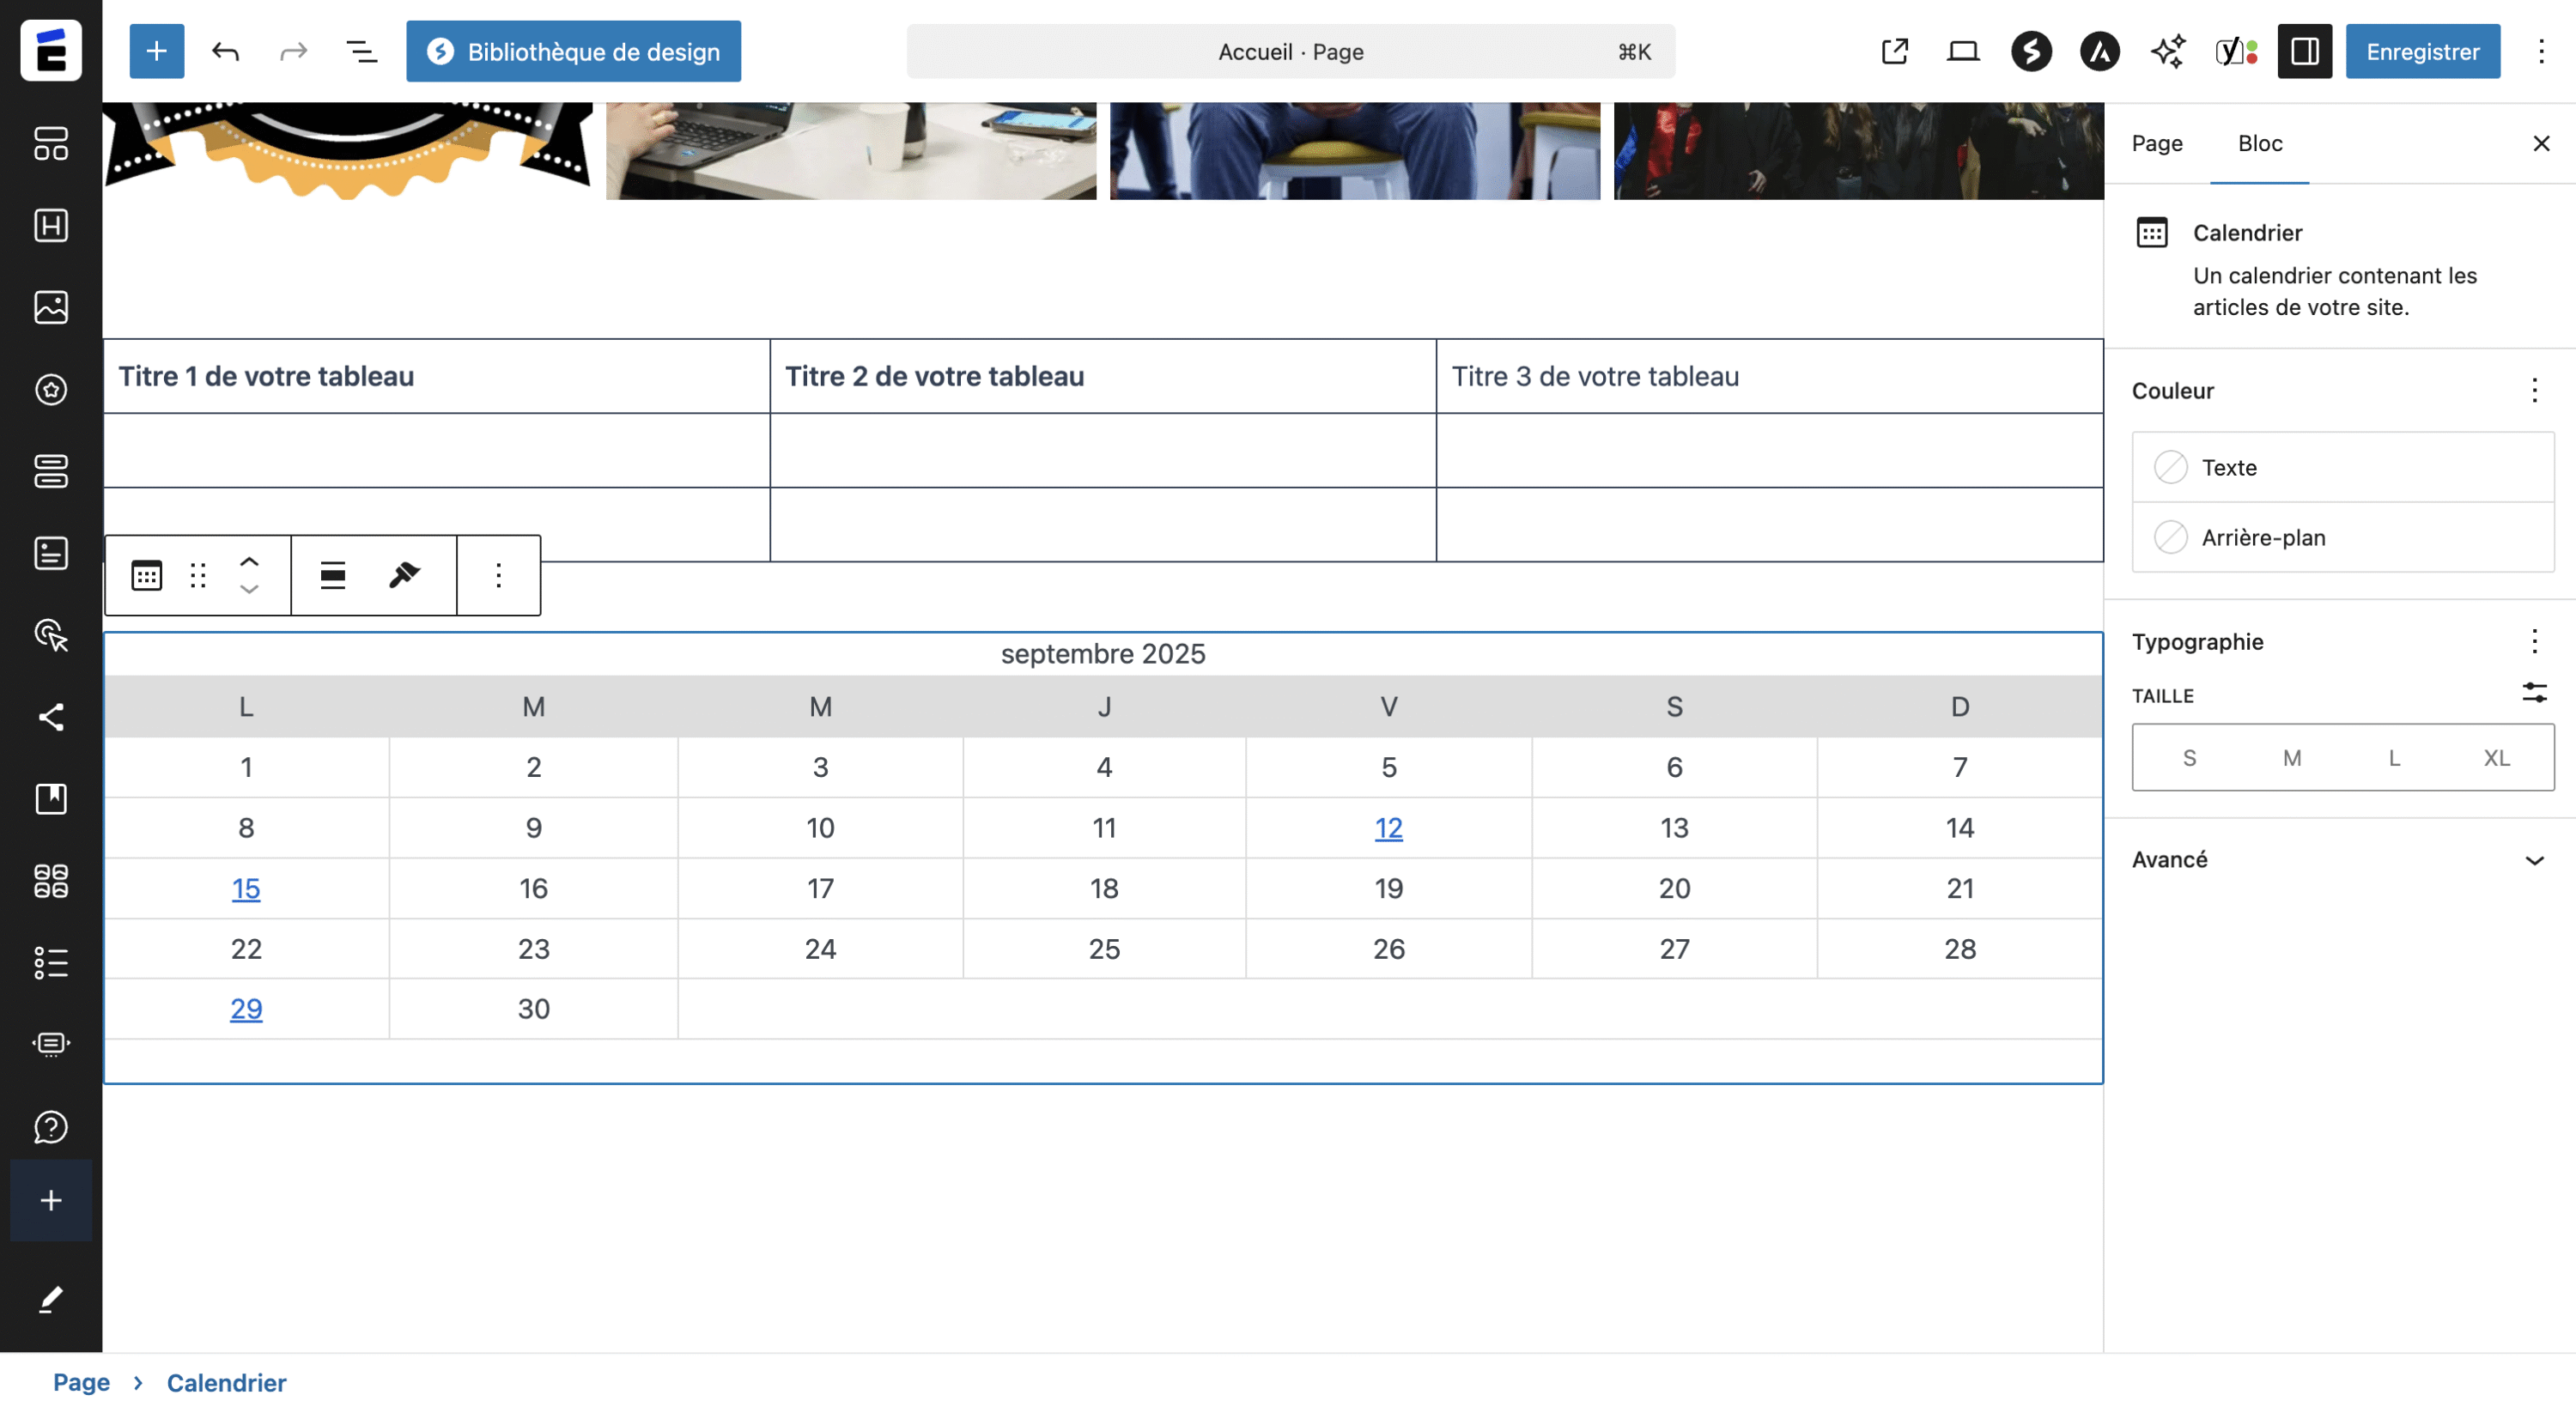
Task: Open the block toolbar options menu
Action: point(498,575)
